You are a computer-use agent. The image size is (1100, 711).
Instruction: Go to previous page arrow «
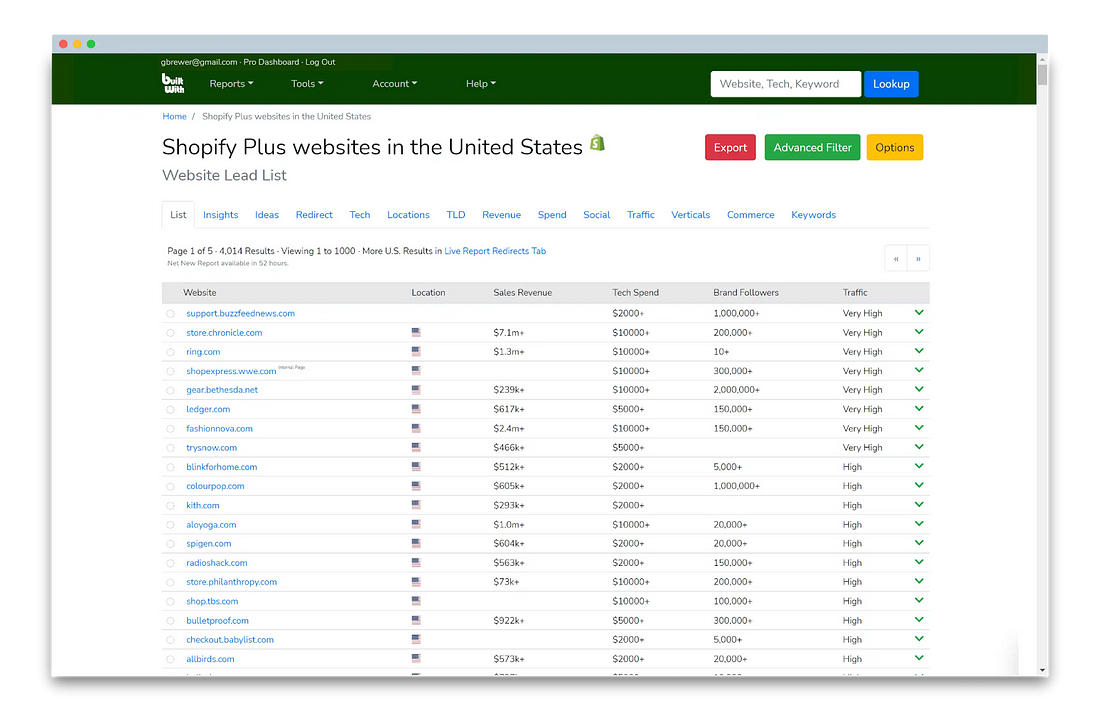click(x=896, y=259)
